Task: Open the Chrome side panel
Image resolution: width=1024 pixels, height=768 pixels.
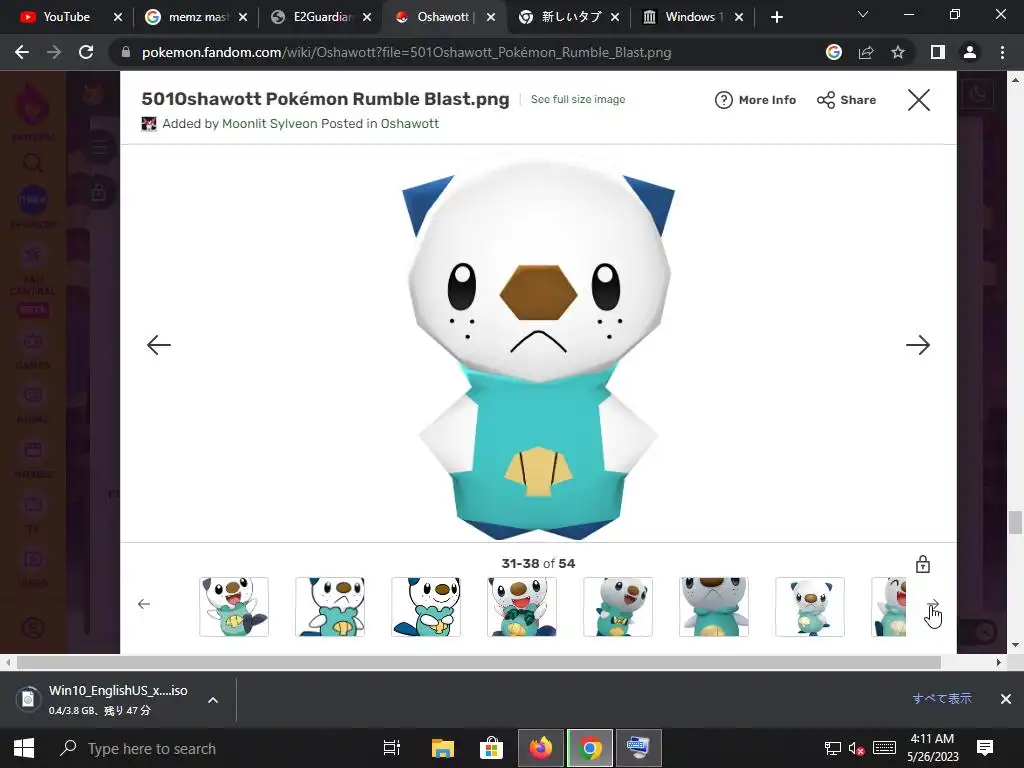Action: tap(938, 52)
